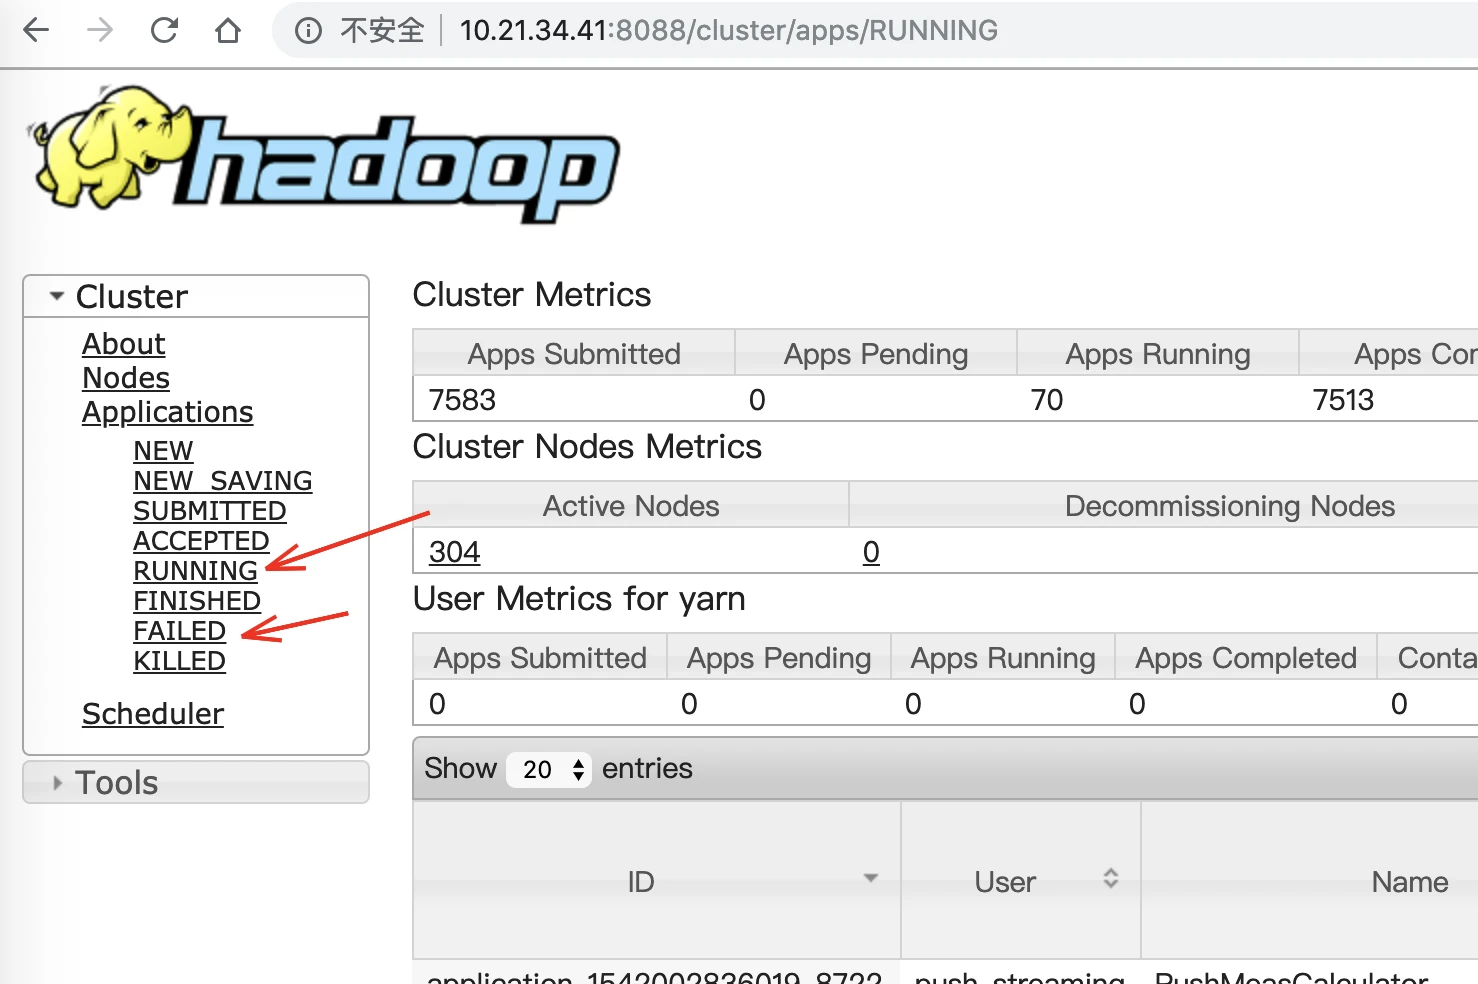The width and height of the screenshot is (1478, 984).
Task: Focus the address bar URL
Action: [x=728, y=31]
